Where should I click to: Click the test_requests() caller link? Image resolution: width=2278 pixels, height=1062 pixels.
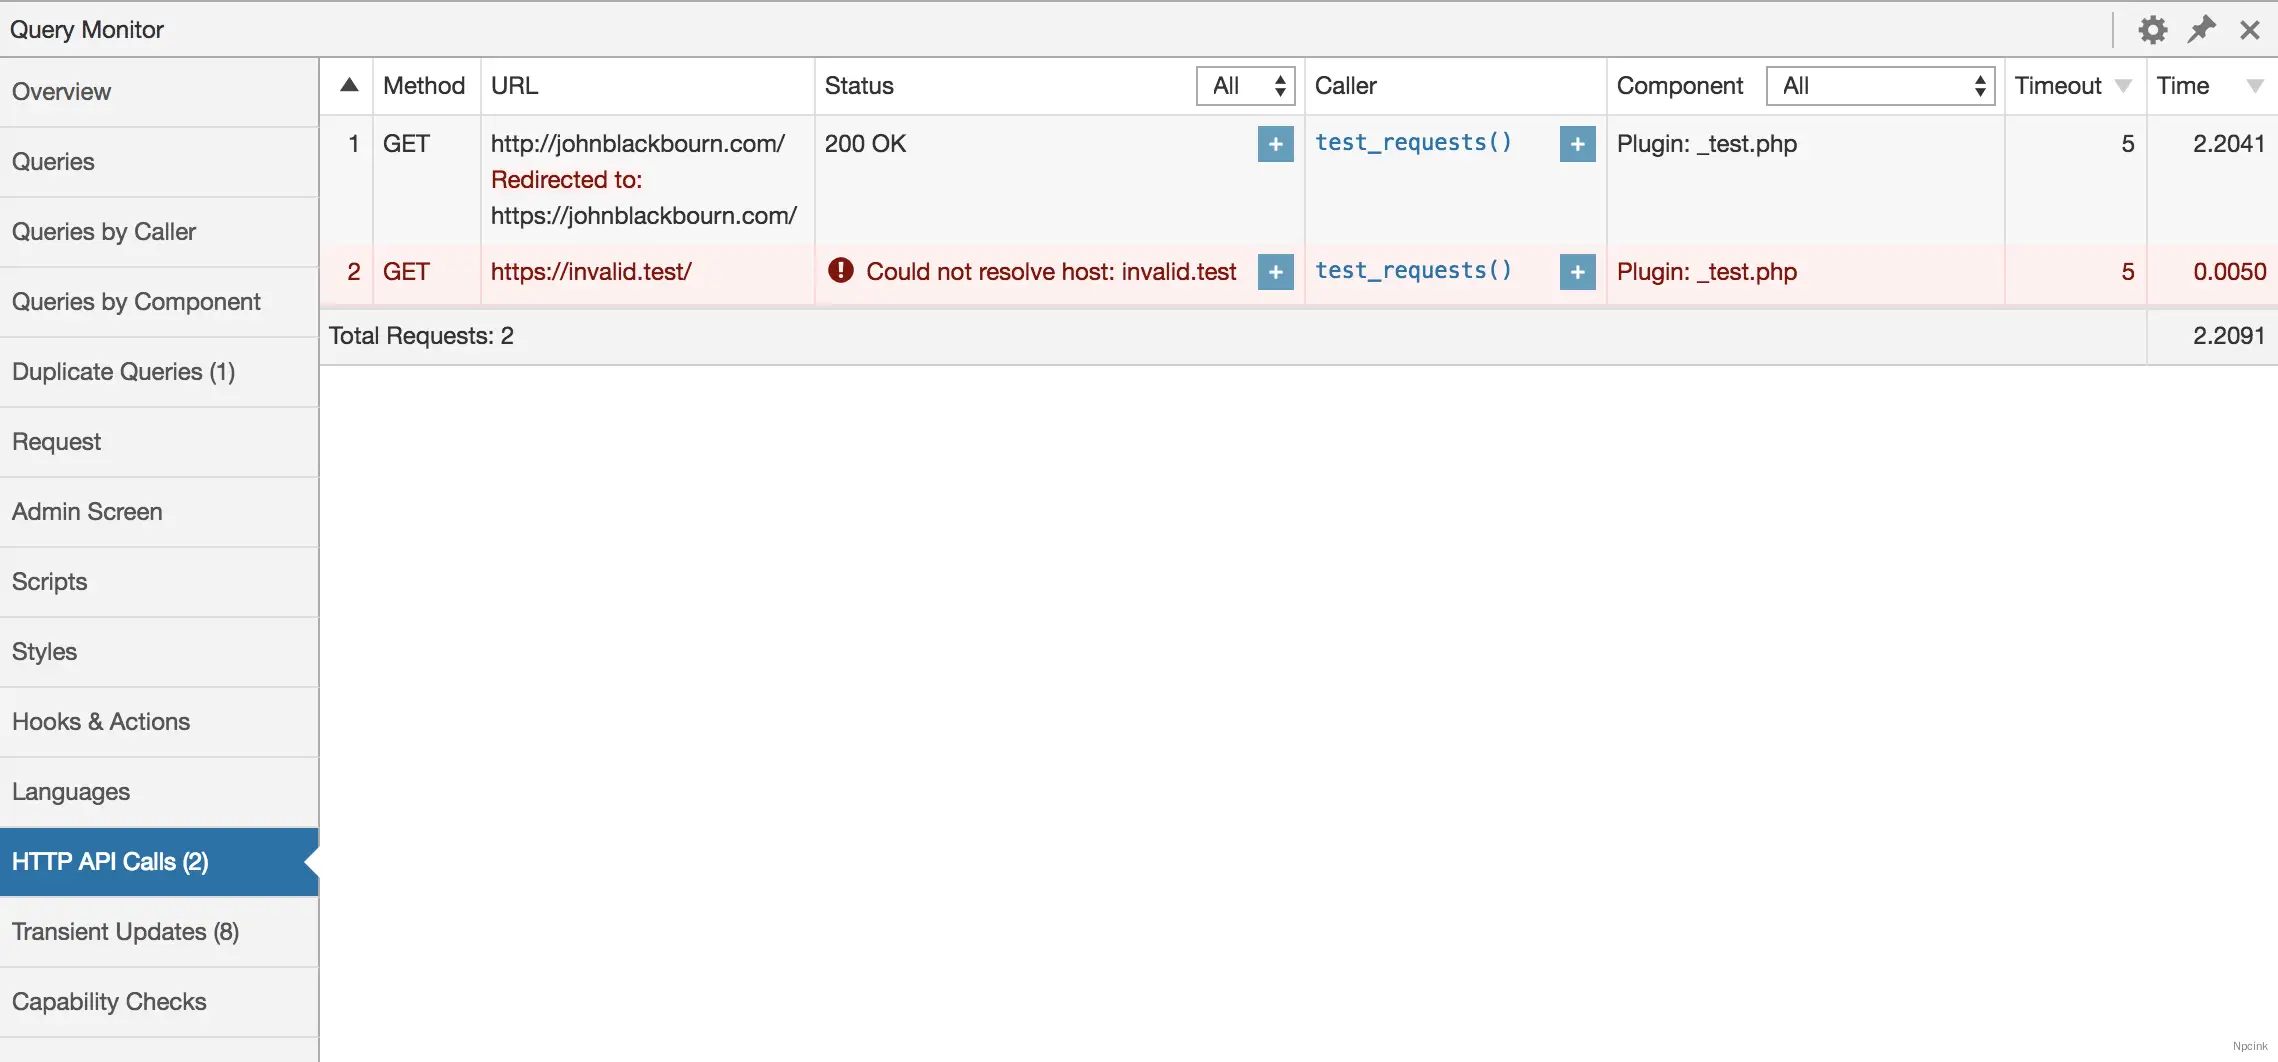coord(1413,142)
